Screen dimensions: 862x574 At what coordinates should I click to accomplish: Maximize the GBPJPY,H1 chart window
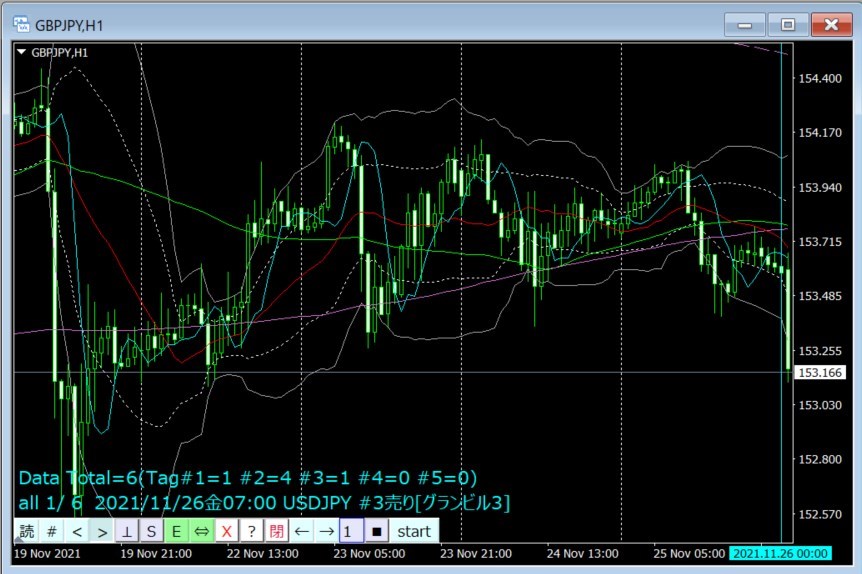click(788, 25)
